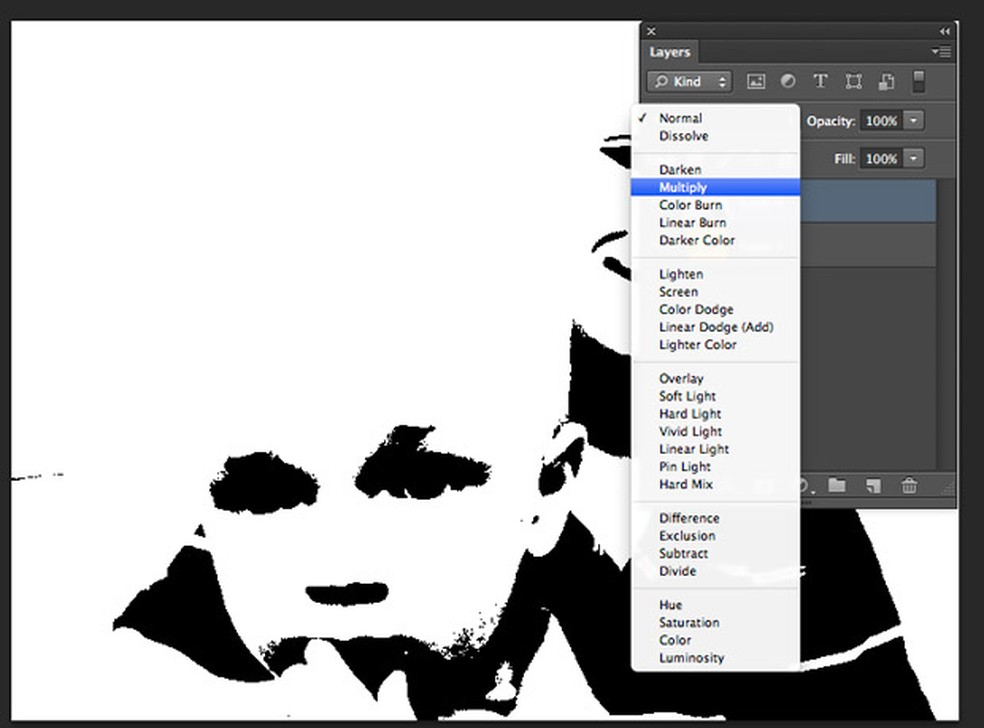Filter layers by shape layer type

853,82
